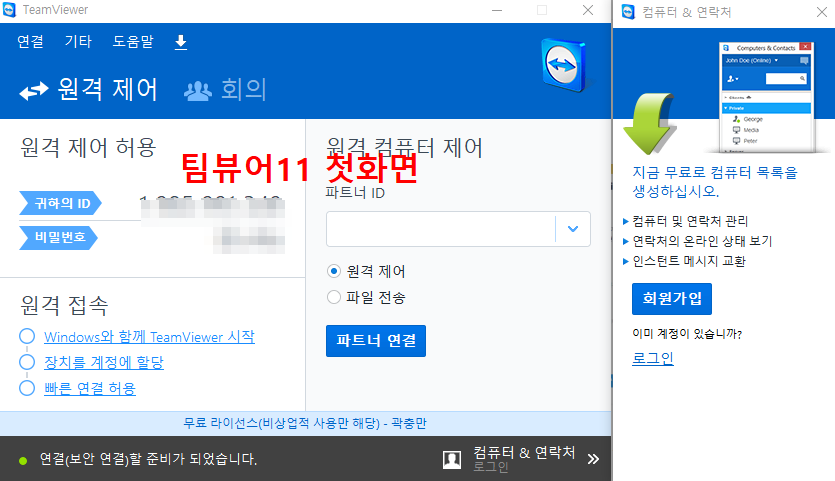Click the 로그인 link in contacts panel
The width and height of the screenshot is (835, 481).
(x=653, y=358)
